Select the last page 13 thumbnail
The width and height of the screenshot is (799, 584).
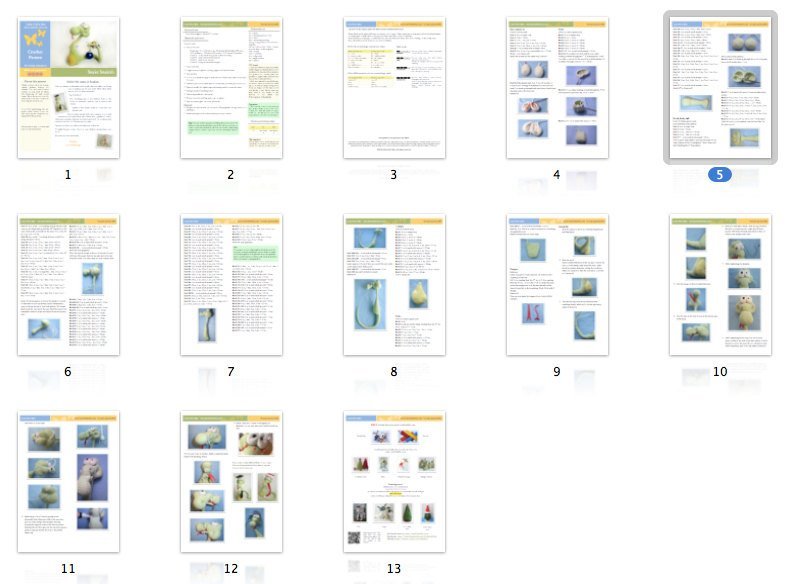click(394, 482)
